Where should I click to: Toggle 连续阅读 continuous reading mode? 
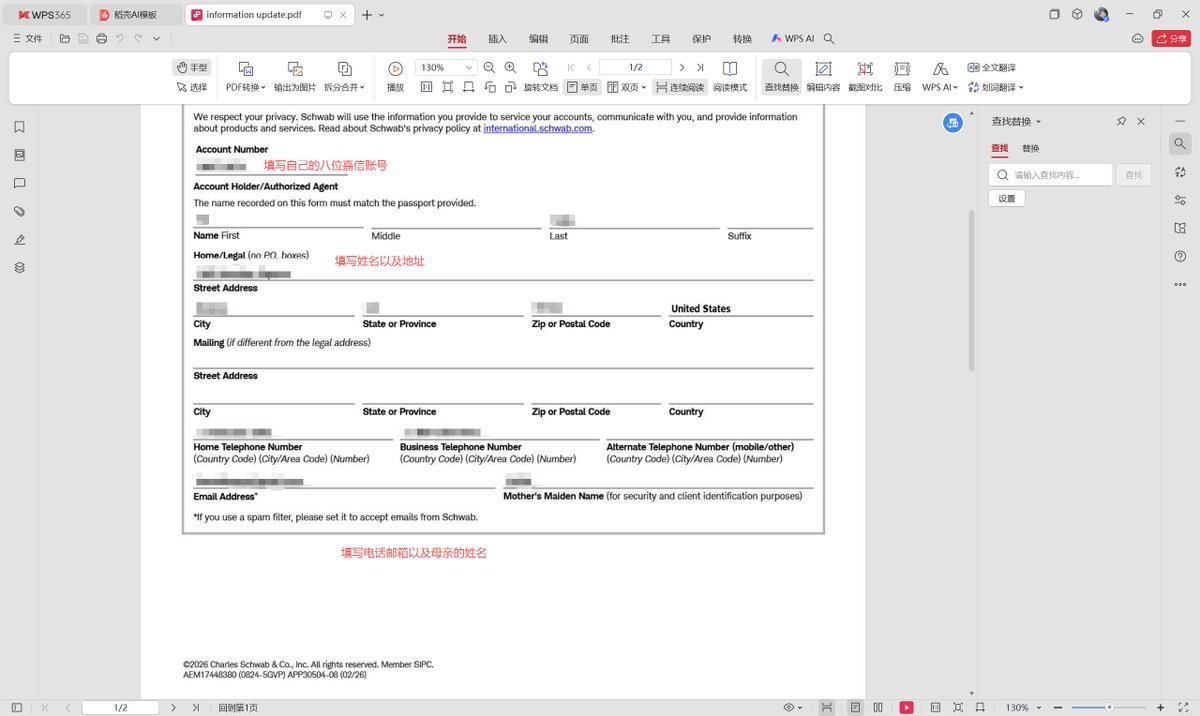(680, 87)
